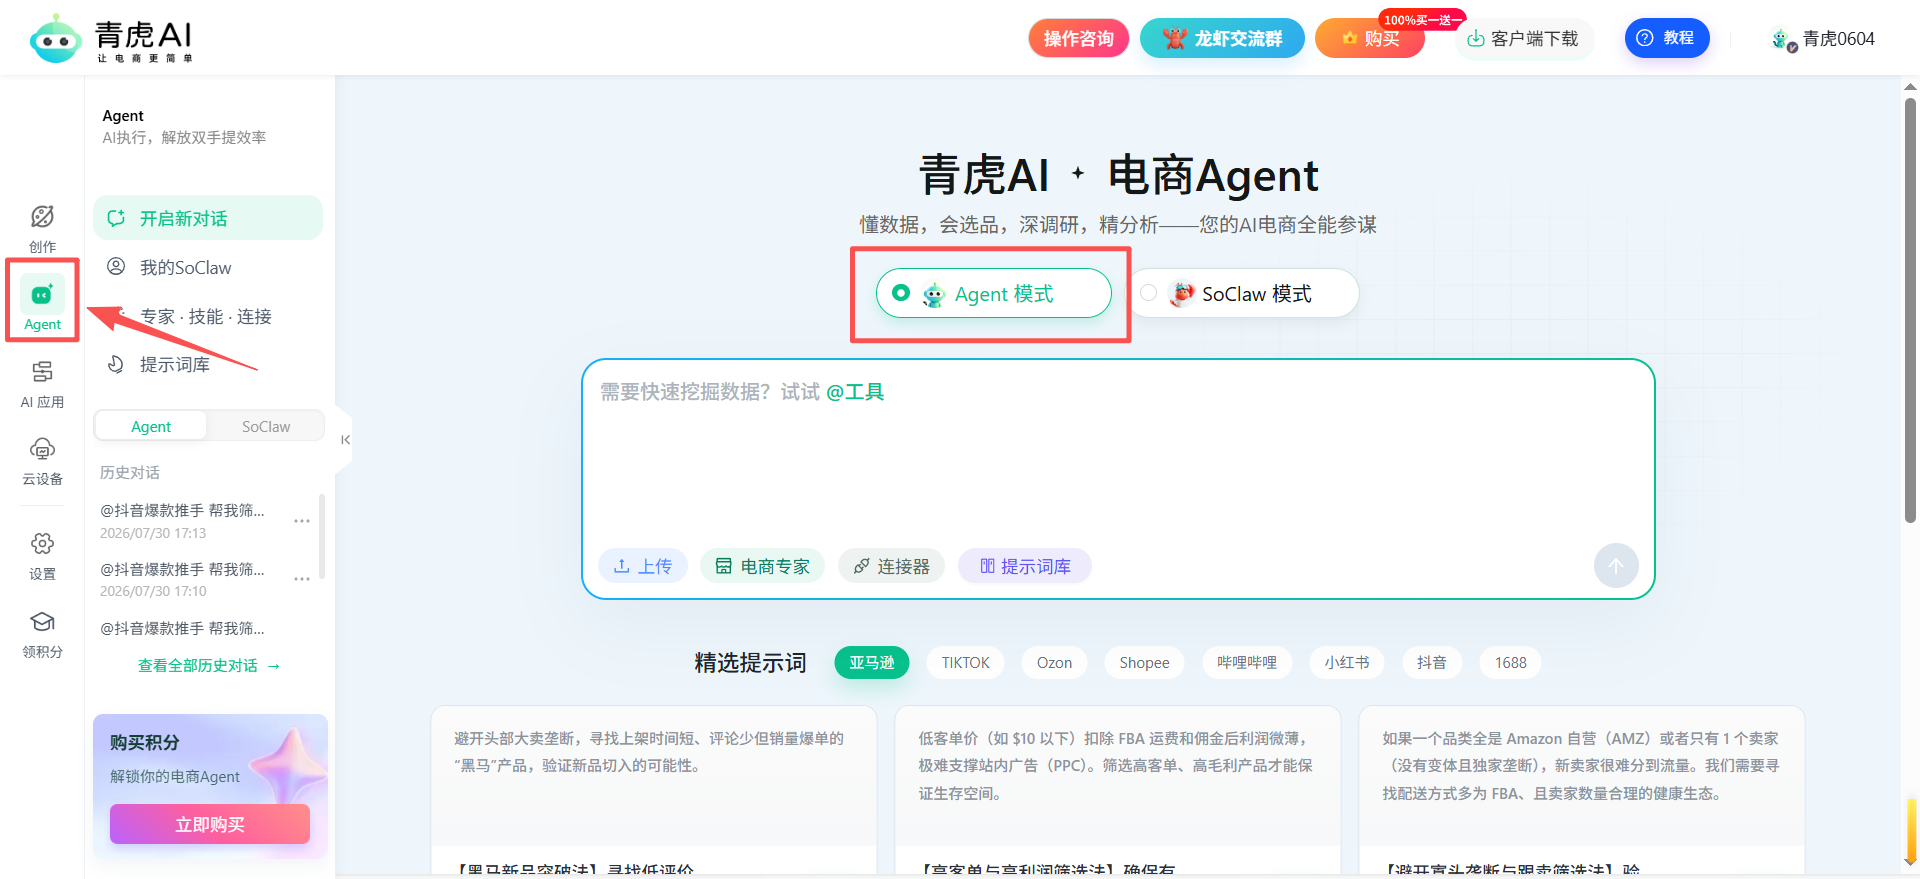Select the SoClaw 模式 radio option
This screenshot has height=879, width=1920.
(1244, 293)
